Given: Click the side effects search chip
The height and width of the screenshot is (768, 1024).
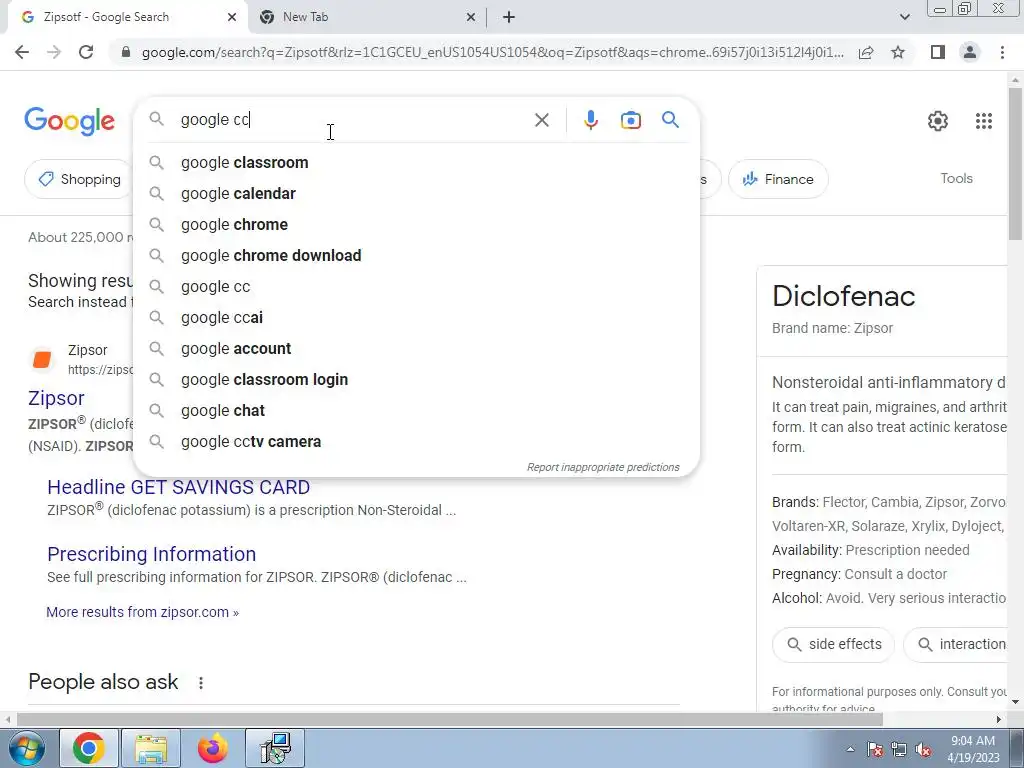Looking at the screenshot, I should click(x=833, y=644).
